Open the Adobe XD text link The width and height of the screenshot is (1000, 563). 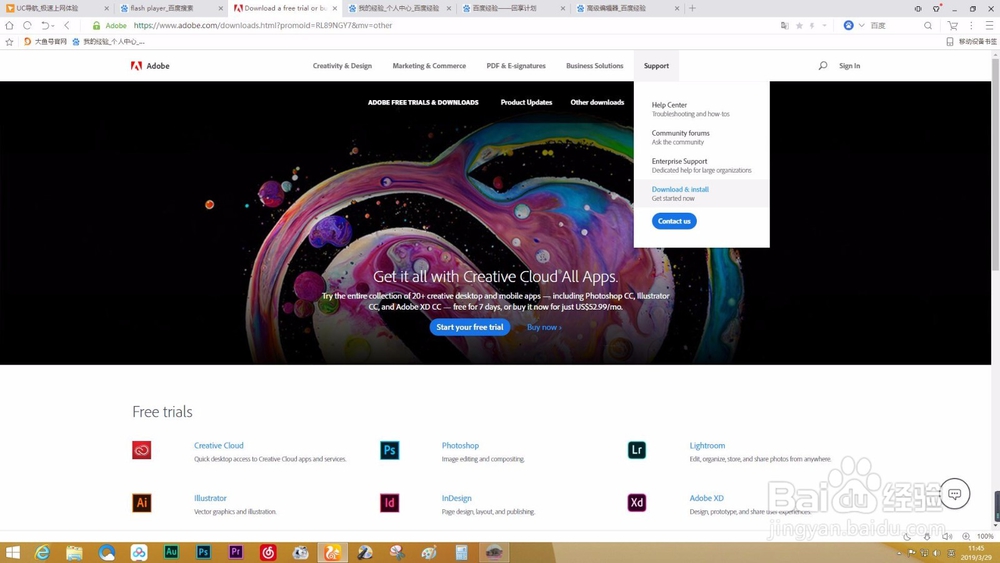pos(707,498)
